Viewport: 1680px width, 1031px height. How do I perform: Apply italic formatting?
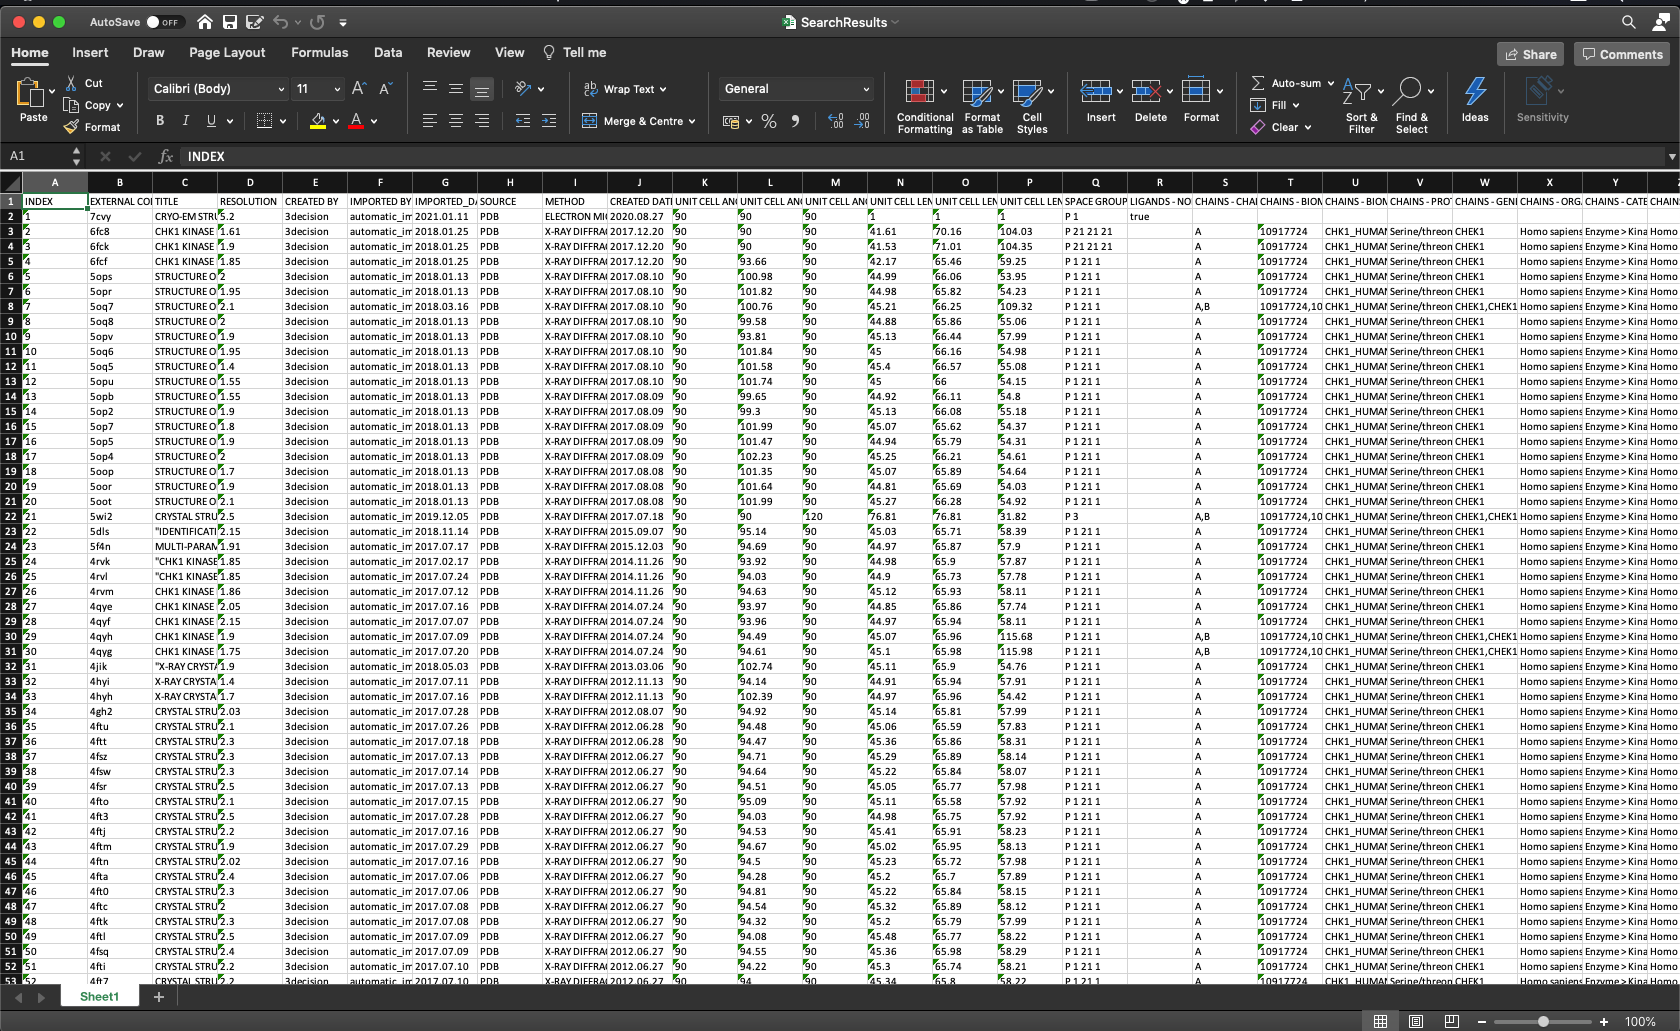[x=185, y=121]
